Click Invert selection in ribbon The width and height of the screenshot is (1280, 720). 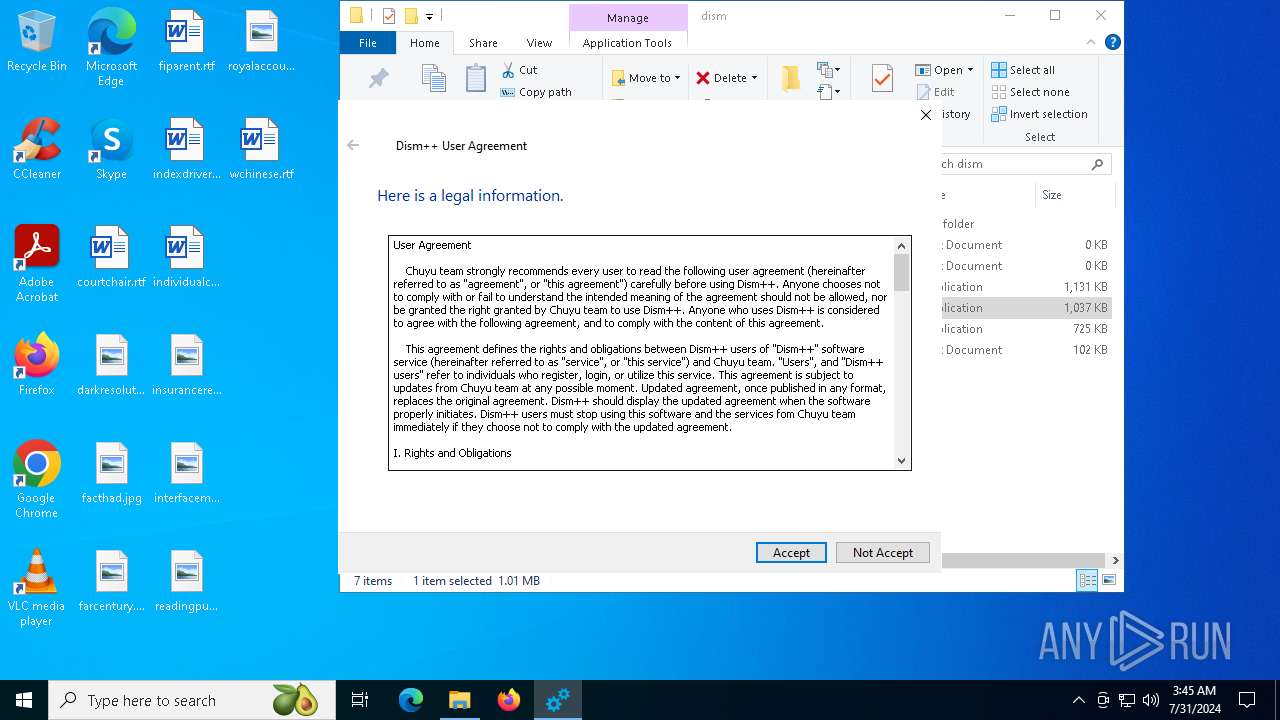click(1039, 114)
